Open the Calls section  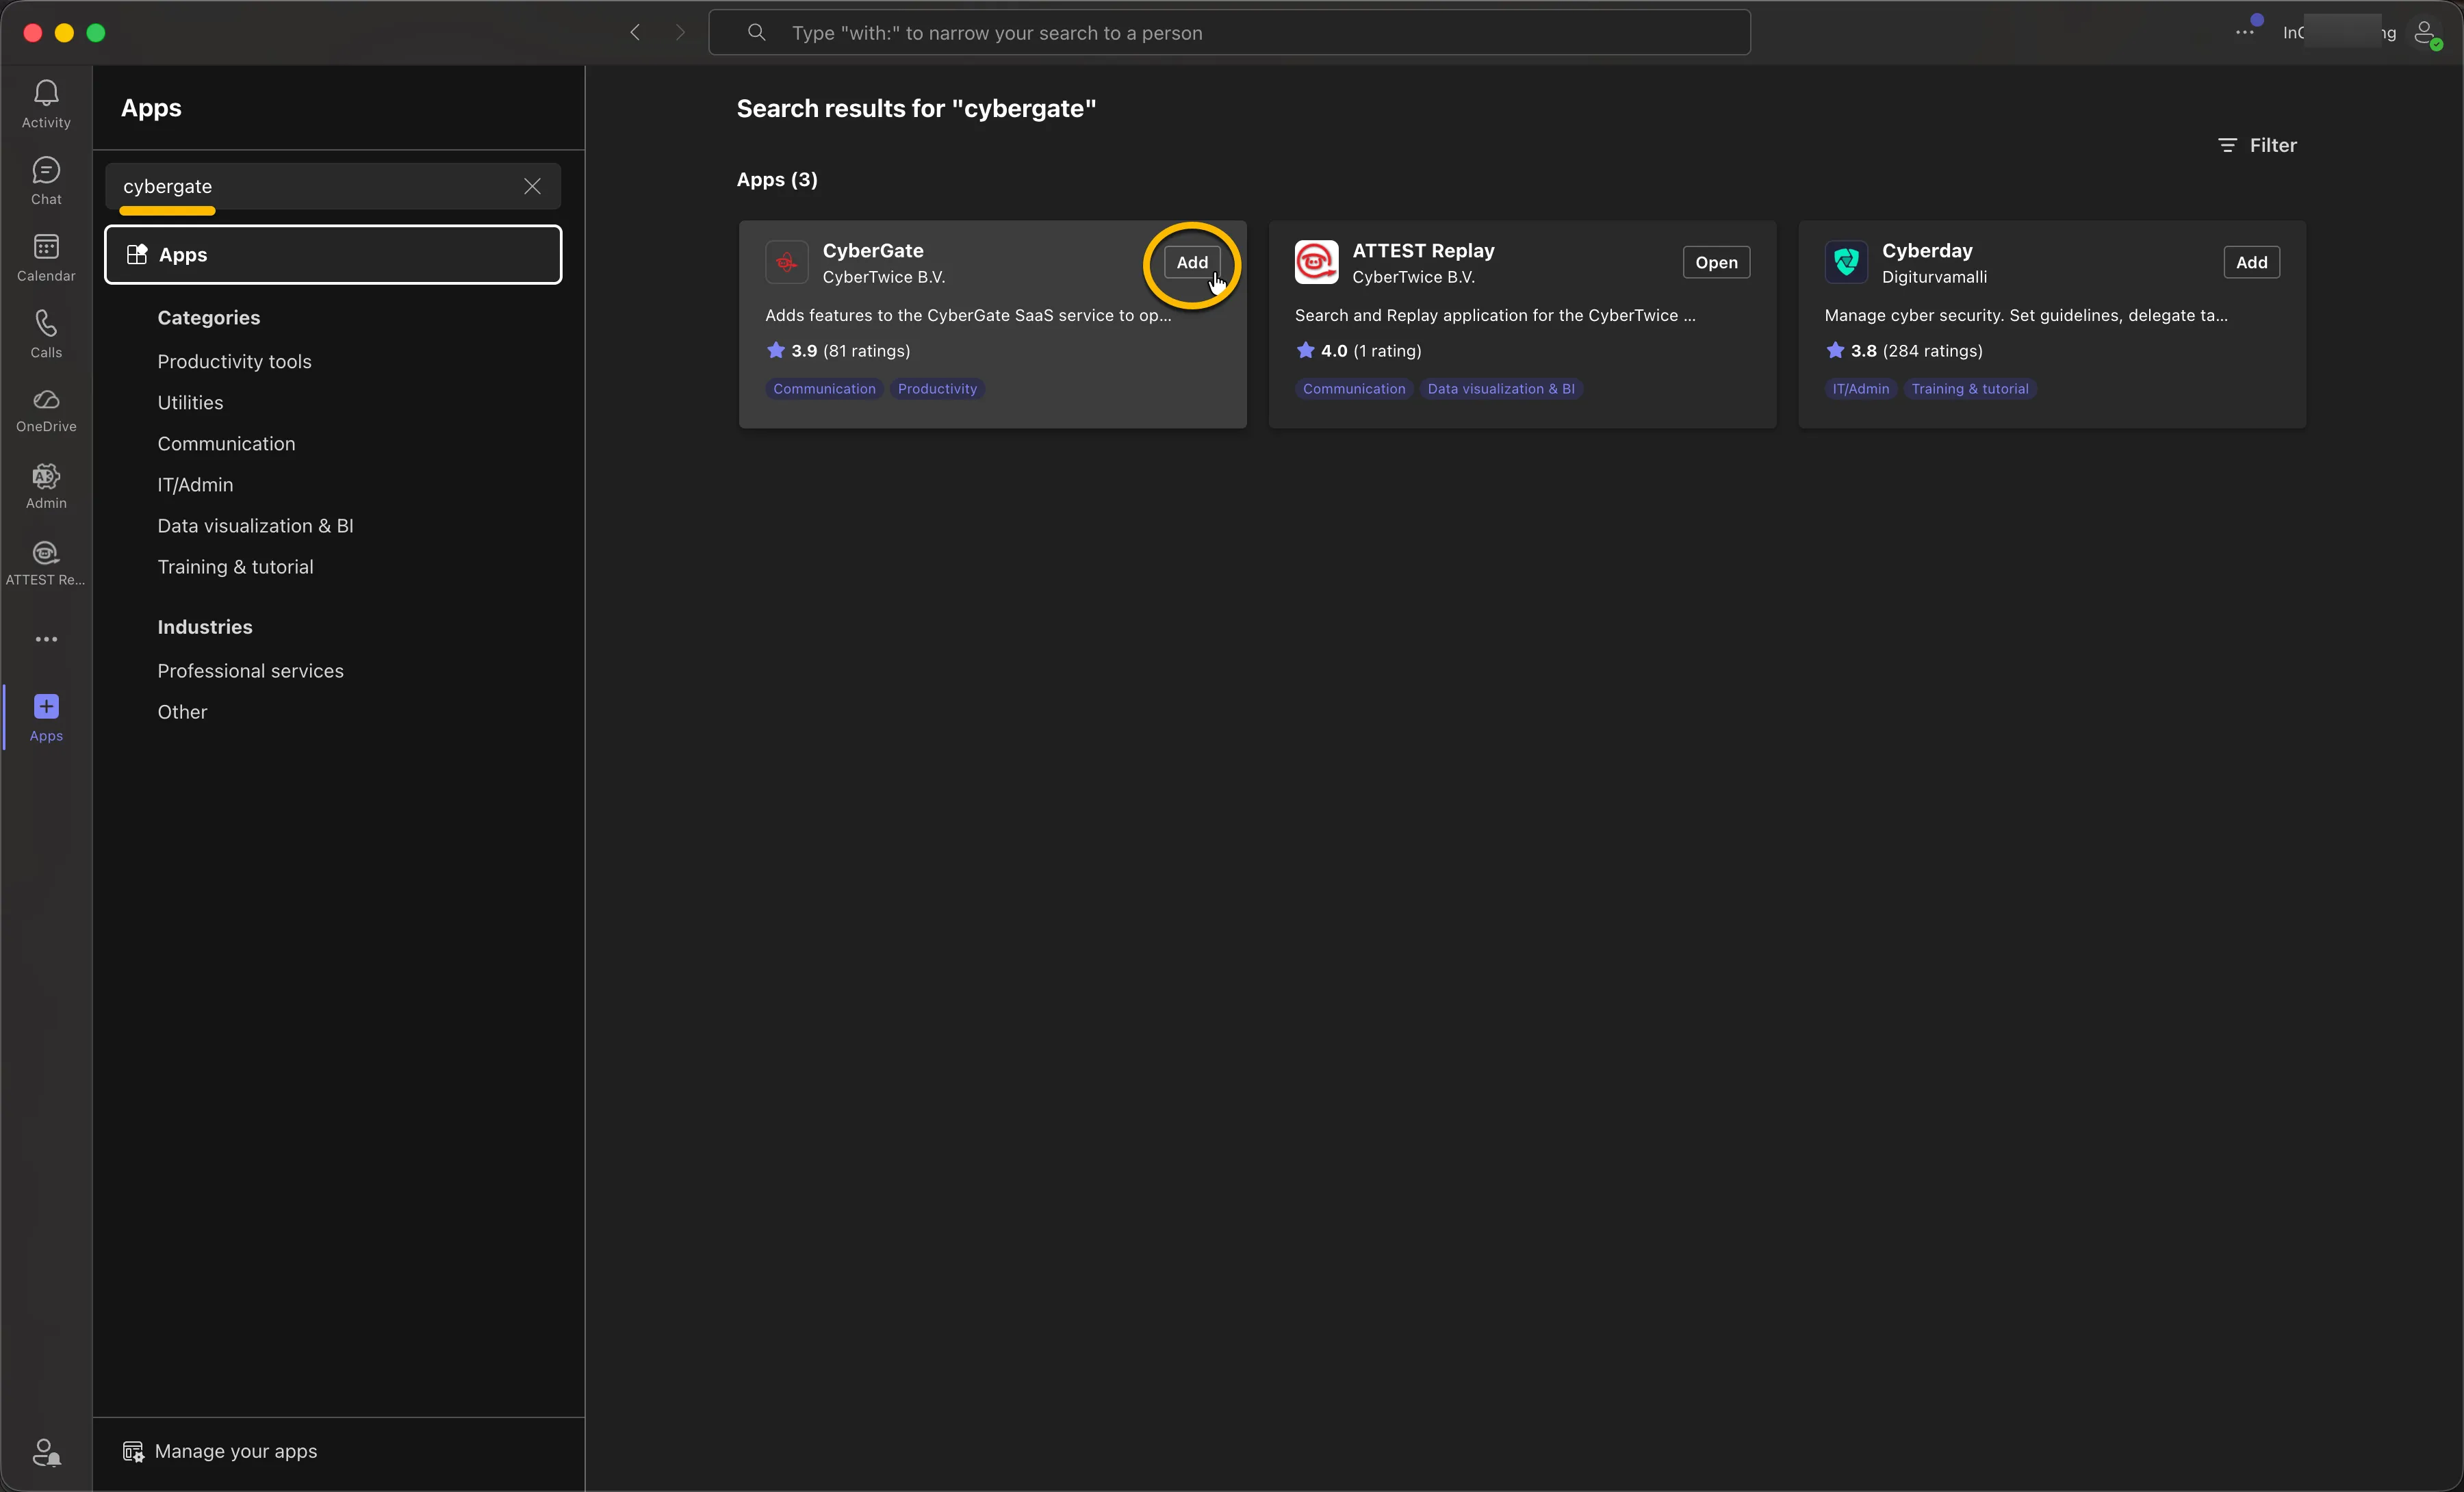pos(46,334)
